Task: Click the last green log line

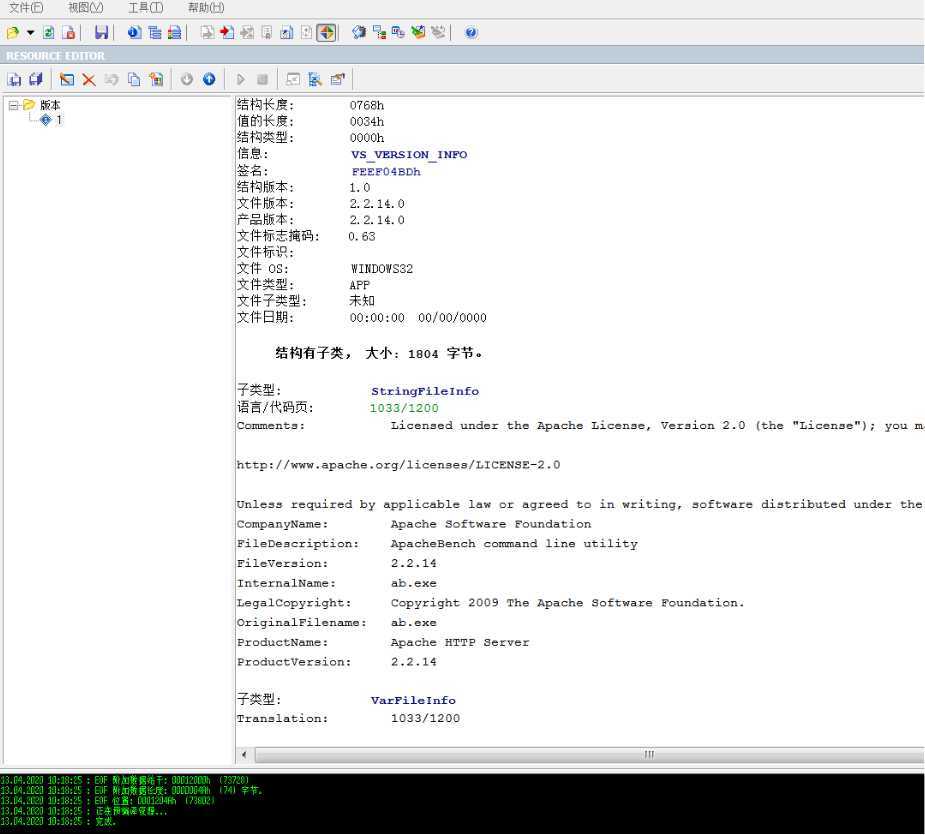Action: click(58, 821)
